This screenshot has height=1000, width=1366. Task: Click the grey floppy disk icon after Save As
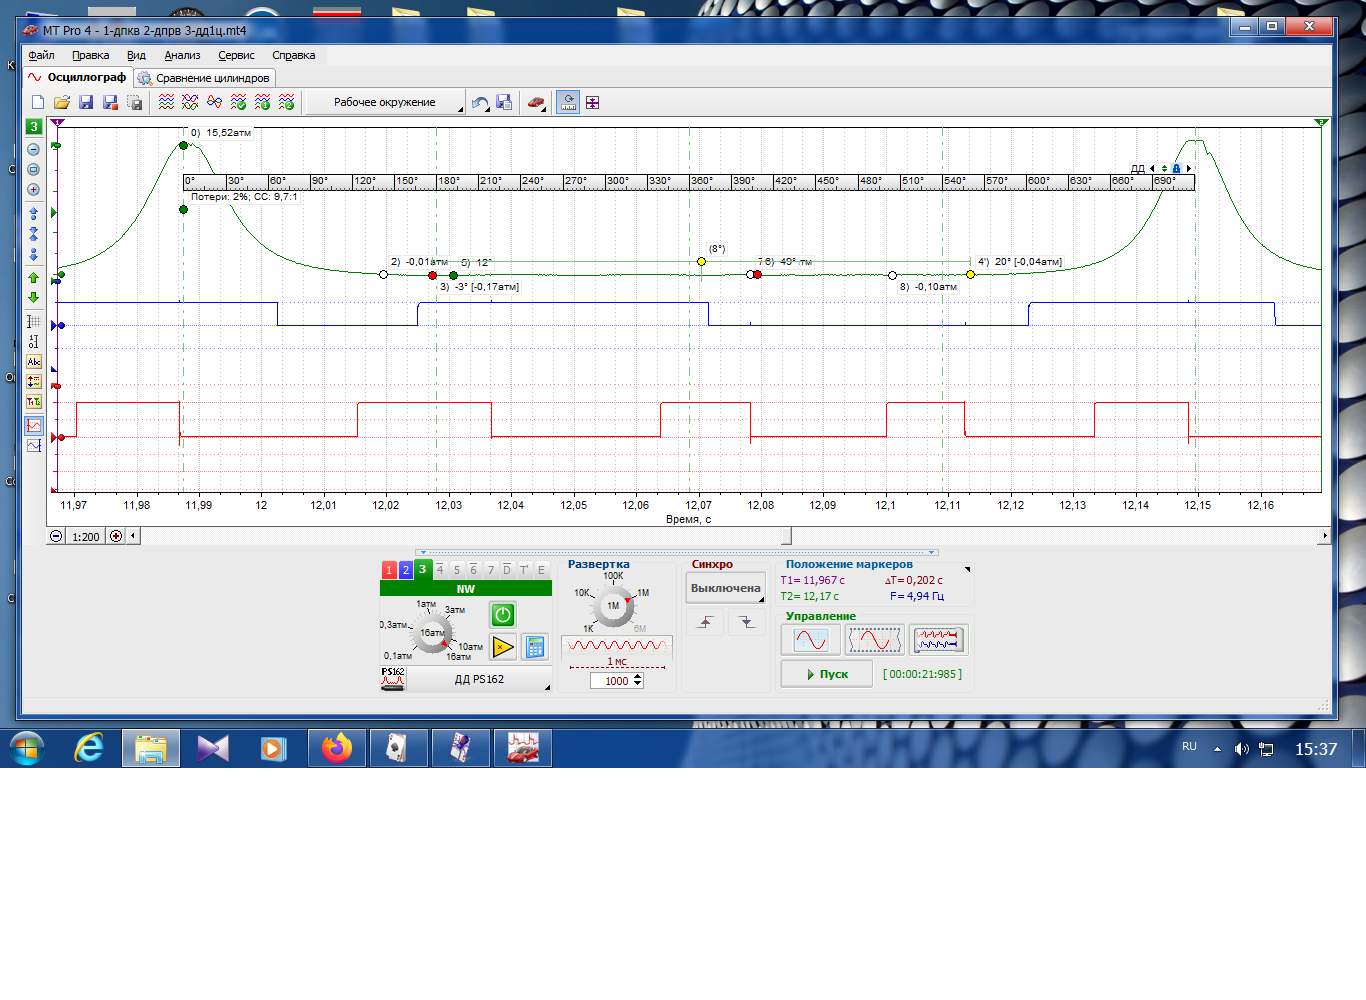click(x=134, y=102)
